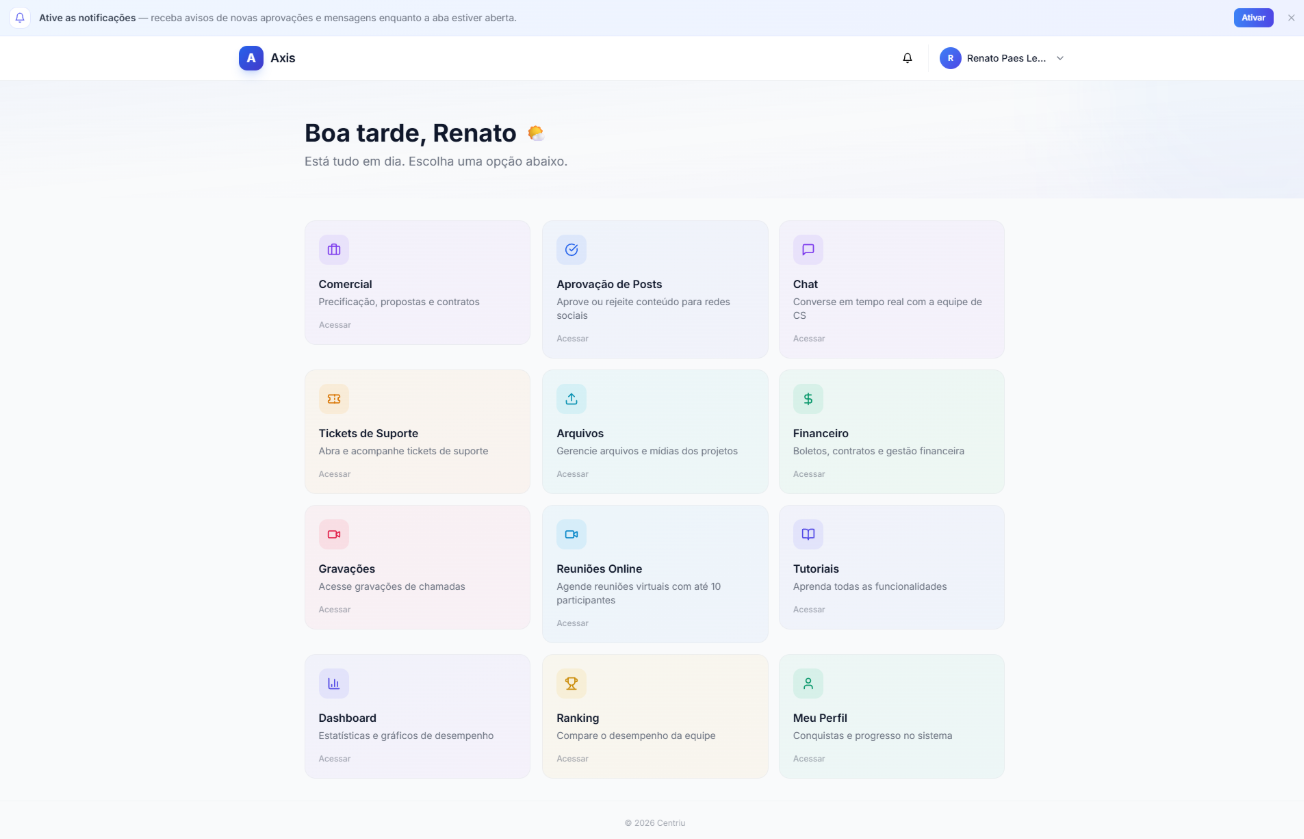Click the Financeiro dollar sign icon

808,399
